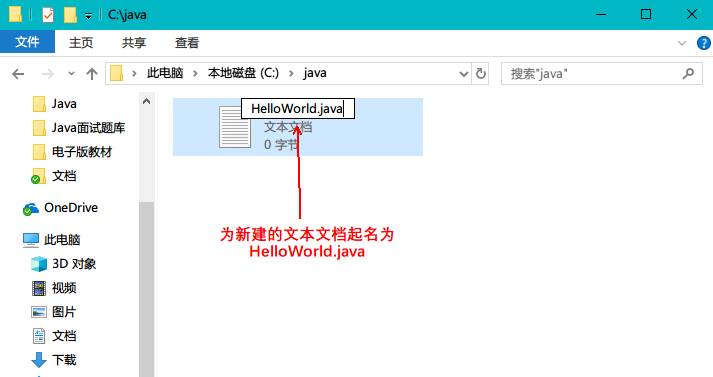The height and width of the screenshot is (377, 713).
Task: Open the dropdown chevron after 本地磁盘 (C:) breadcrumb
Action: (291, 74)
